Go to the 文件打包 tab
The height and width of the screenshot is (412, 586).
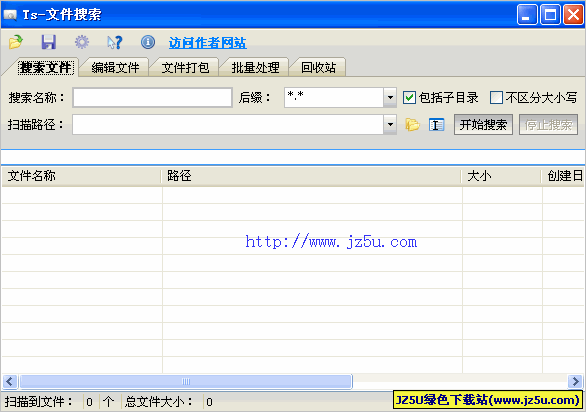(x=185, y=68)
